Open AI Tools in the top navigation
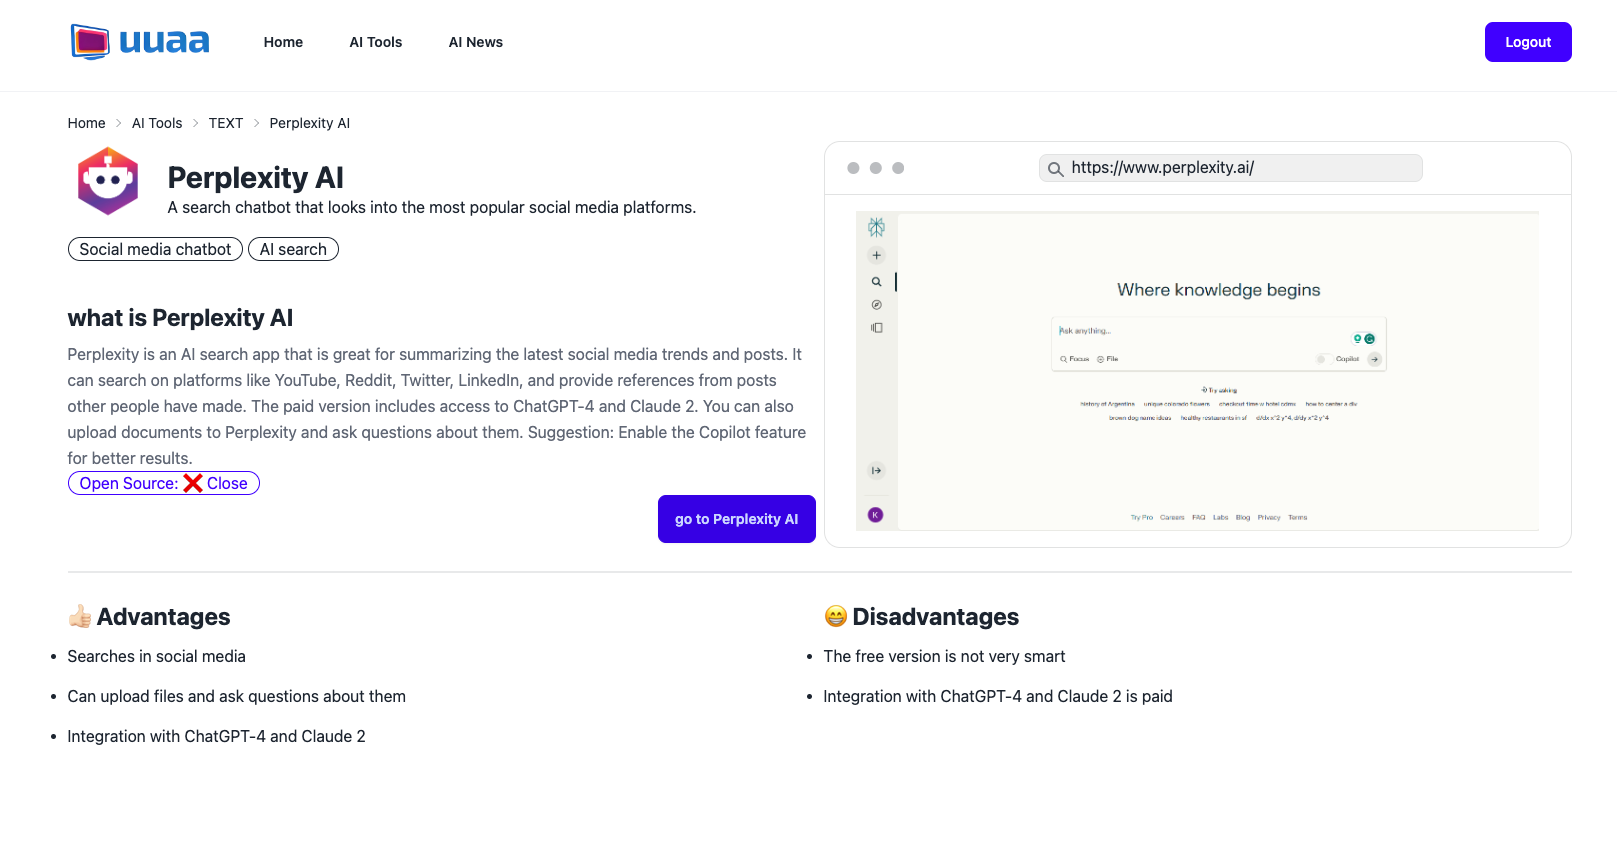Viewport: 1617px width, 855px height. click(x=376, y=42)
